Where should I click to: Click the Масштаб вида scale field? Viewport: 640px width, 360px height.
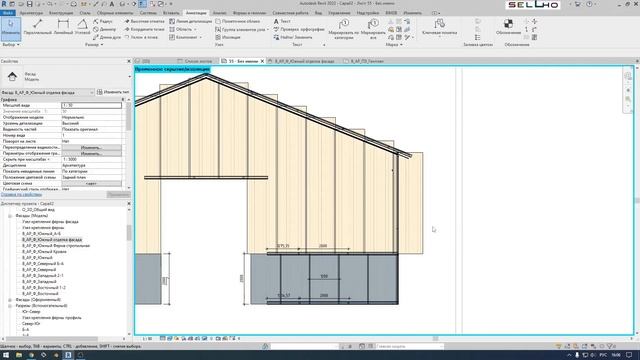click(x=91, y=105)
